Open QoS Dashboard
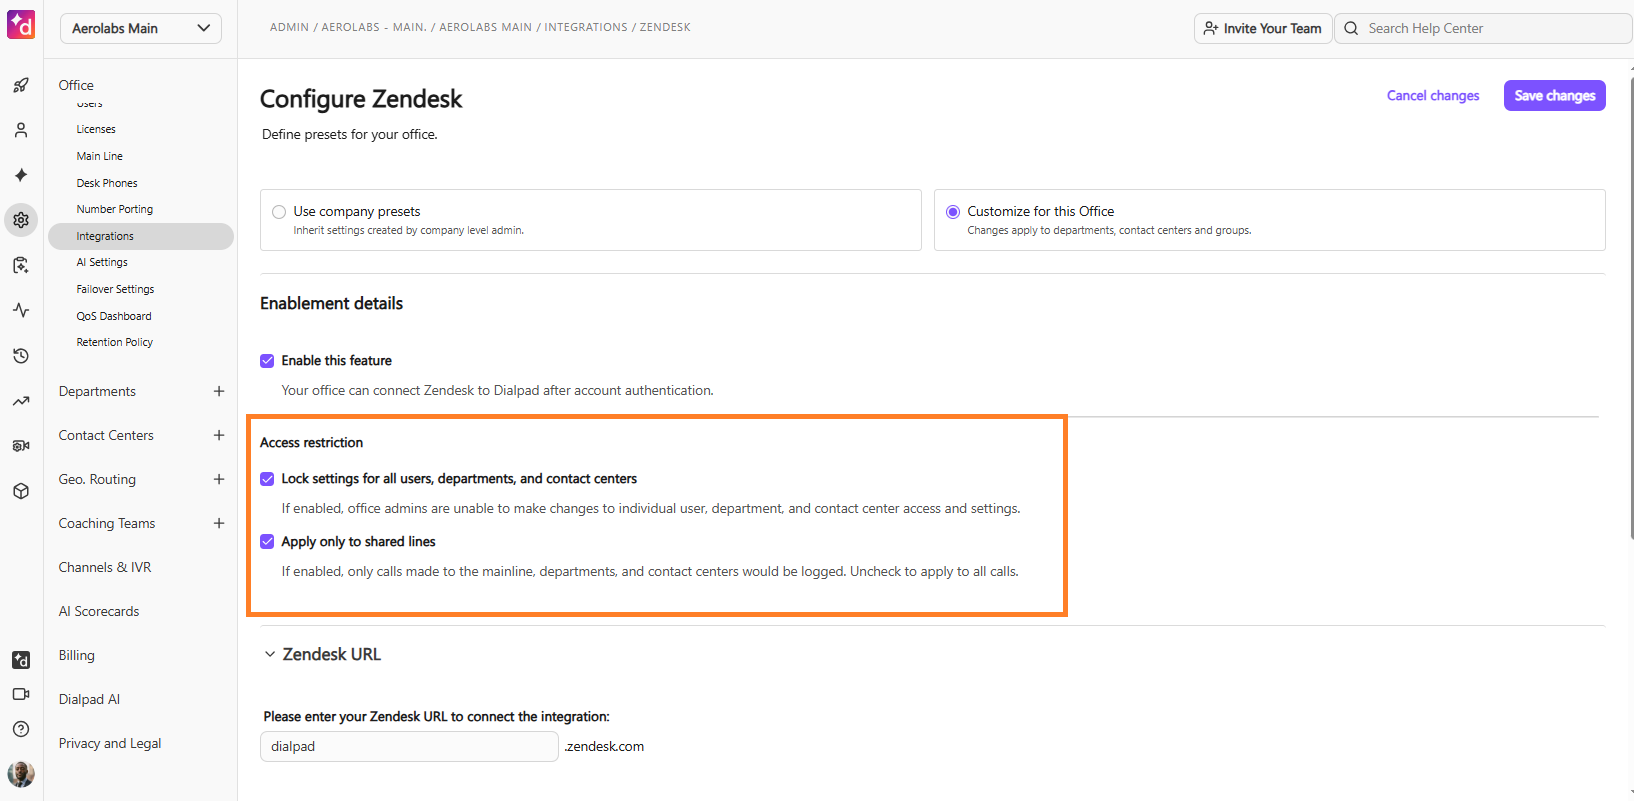The width and height of the screenshot is (1634, 801). (114, 316)
